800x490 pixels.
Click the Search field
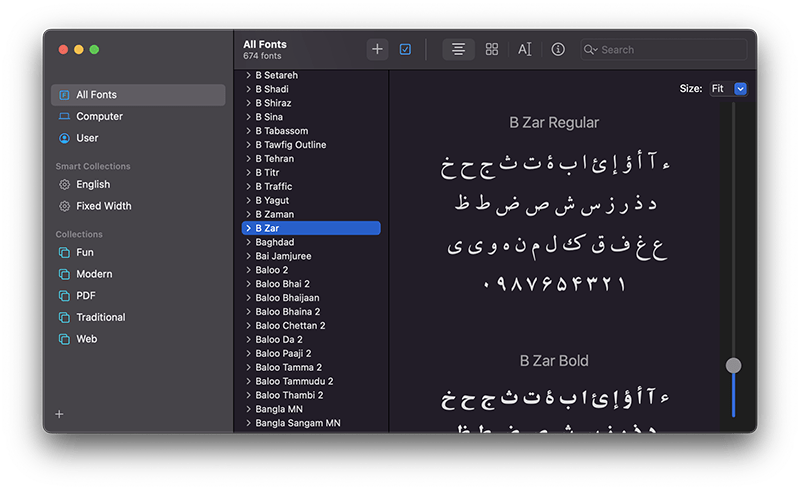pos(664,50)
